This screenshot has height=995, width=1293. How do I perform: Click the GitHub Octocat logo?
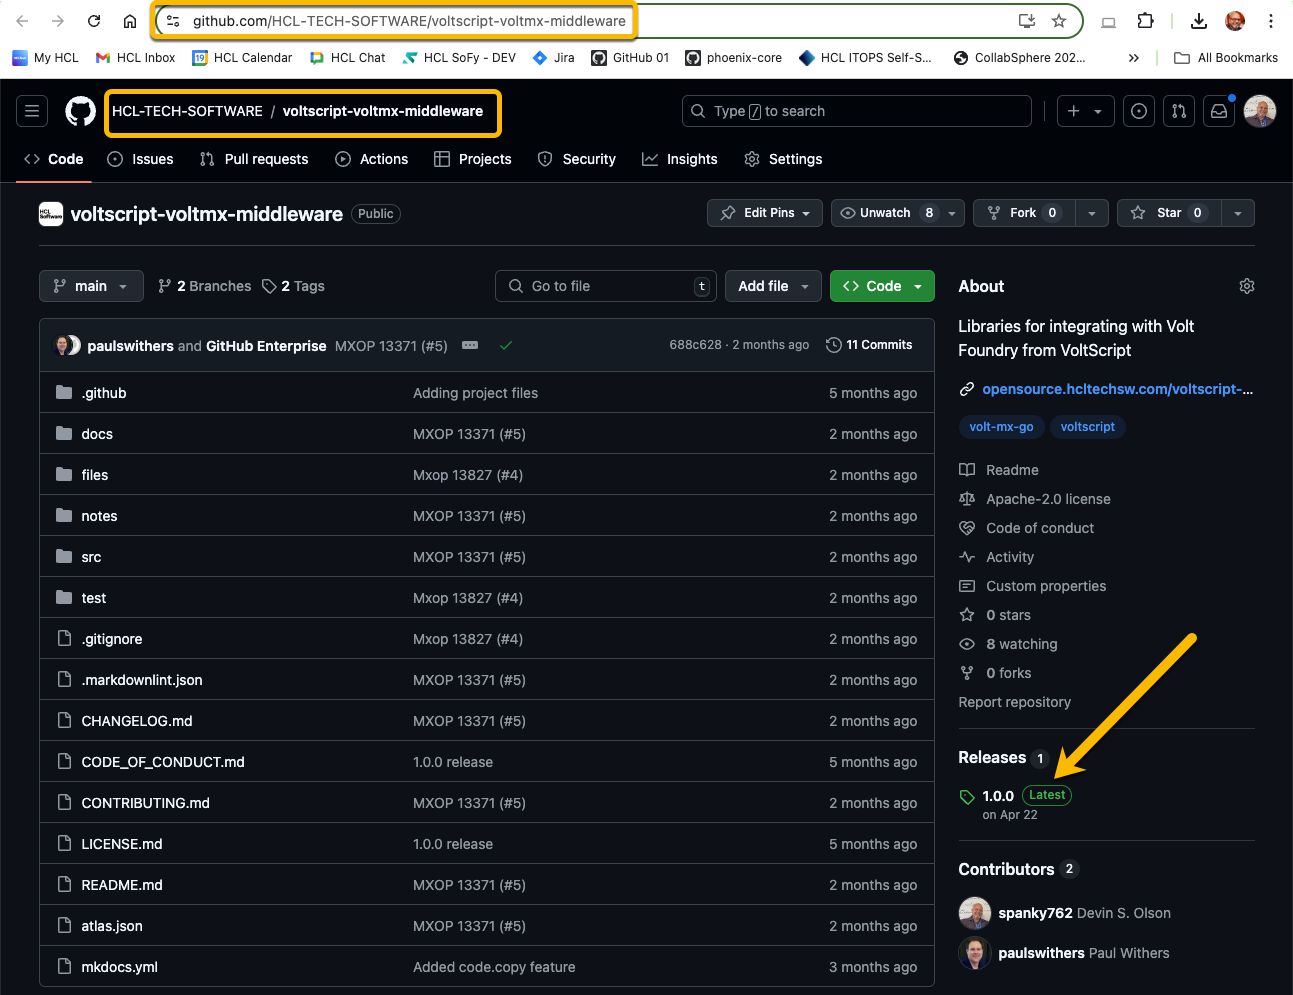click(x=80, y=111)
